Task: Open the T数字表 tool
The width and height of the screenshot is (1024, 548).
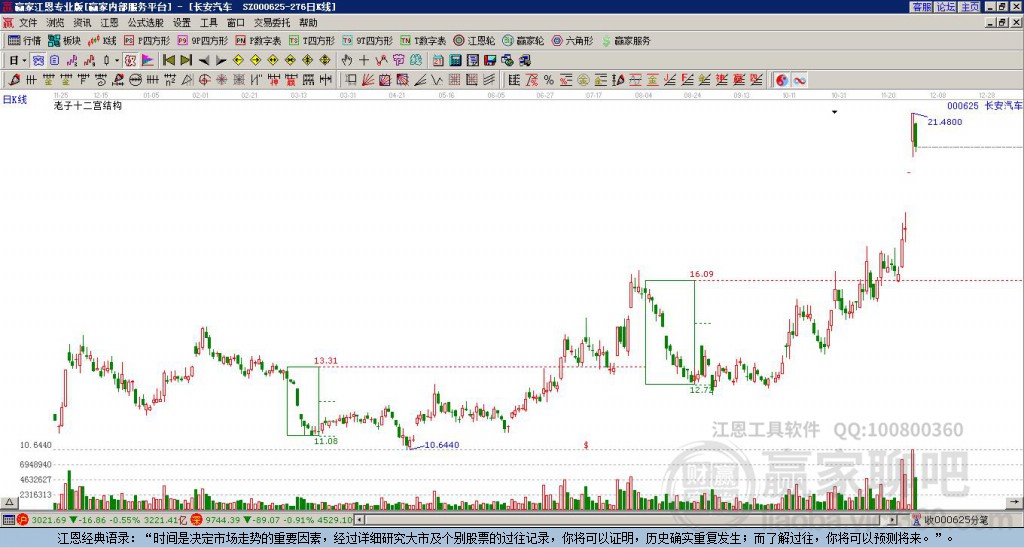Action: coord(423,40)
